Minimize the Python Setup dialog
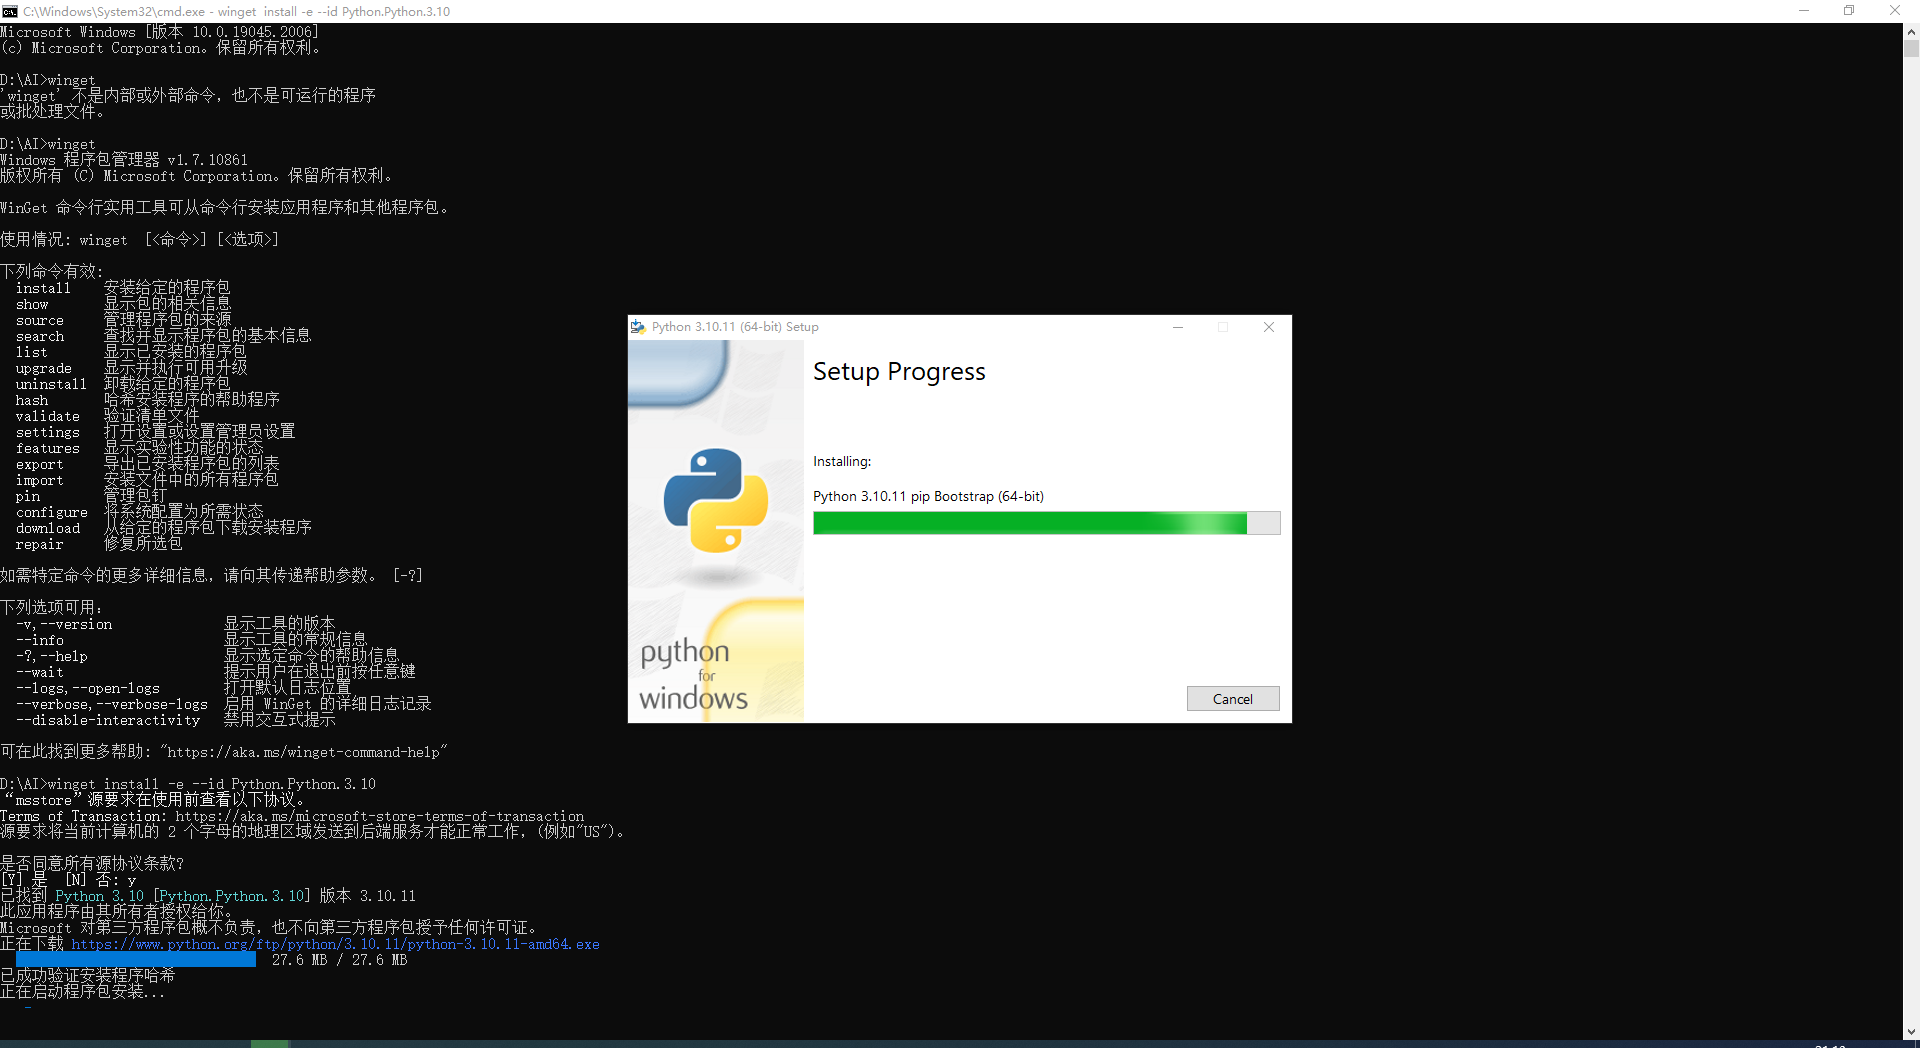This screenshot has width=1920, height=1048. point(1178,327)
